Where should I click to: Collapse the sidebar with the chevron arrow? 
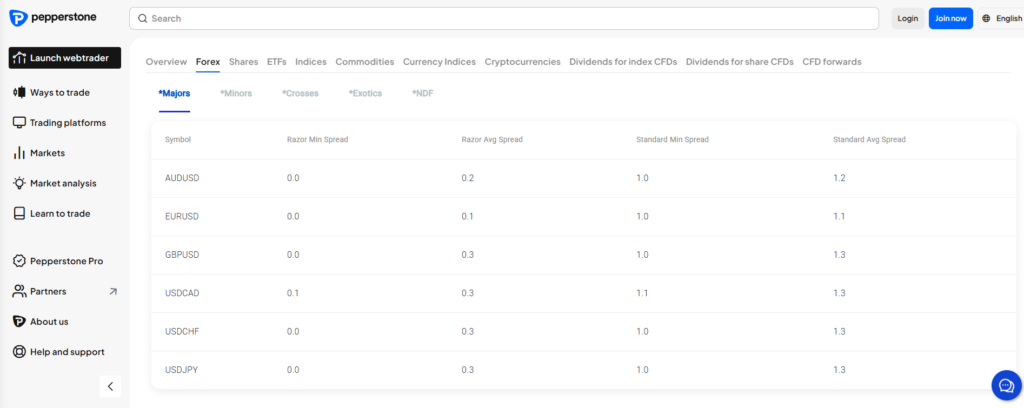click(x=110, y=386)
